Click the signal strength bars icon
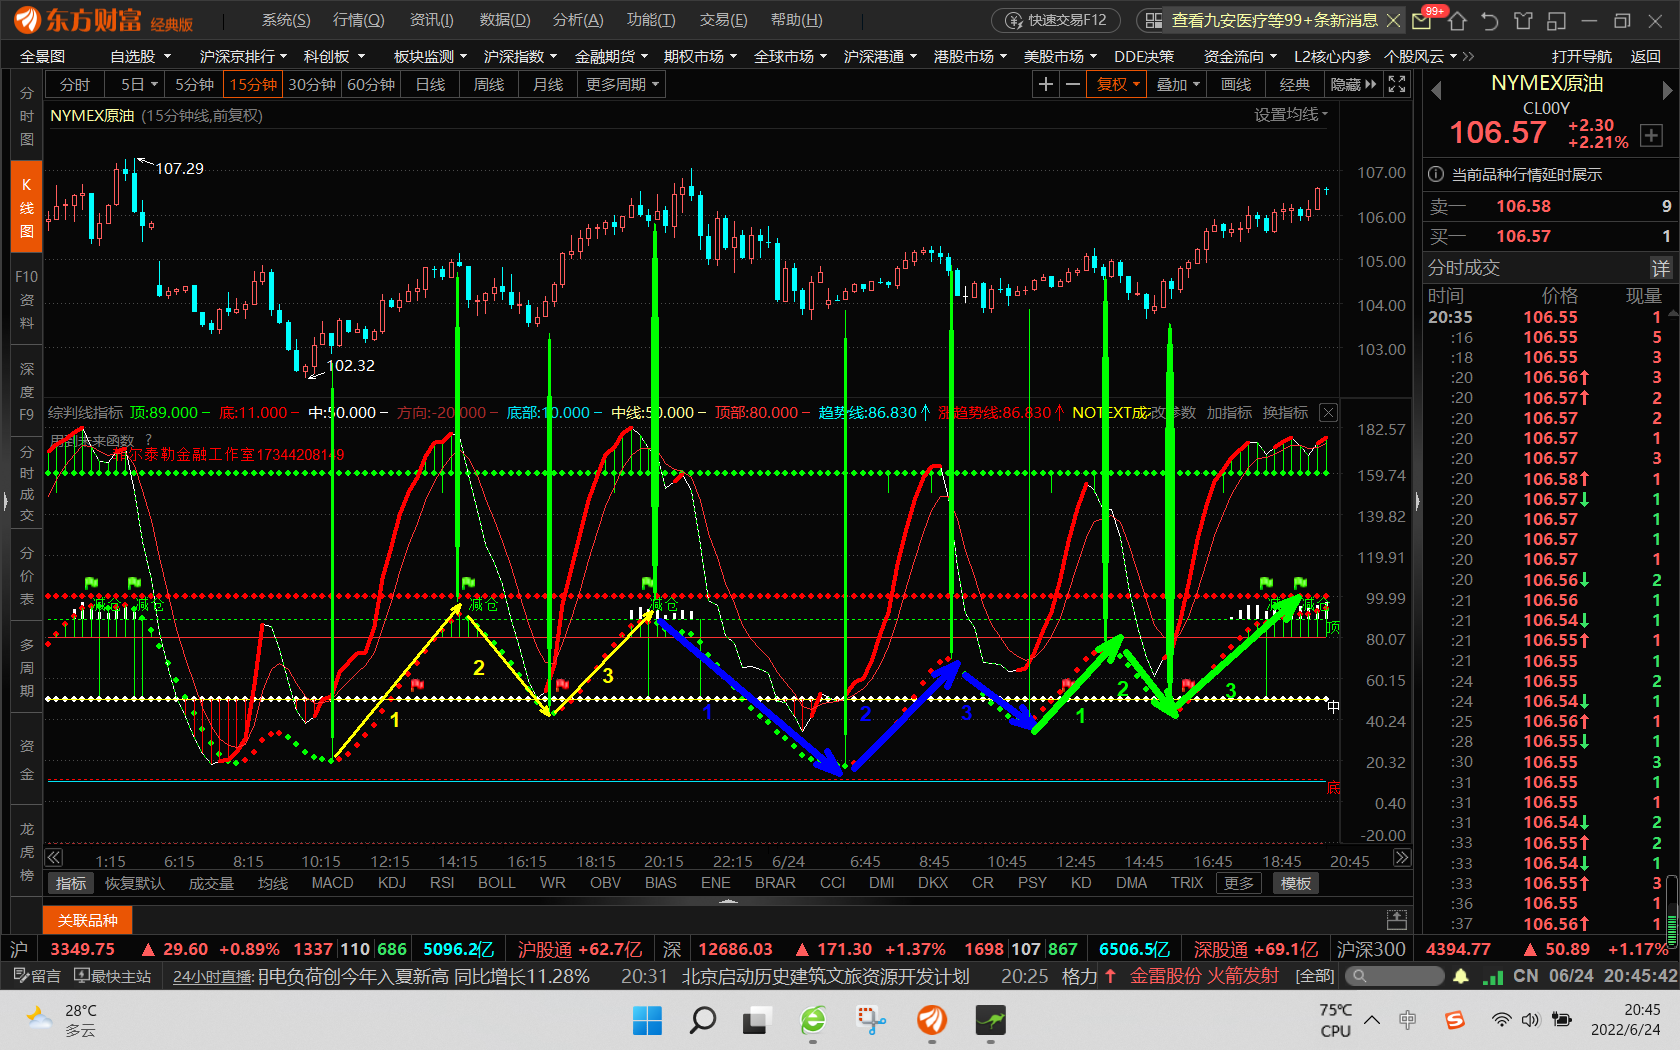 click(x=1493, y=976)
